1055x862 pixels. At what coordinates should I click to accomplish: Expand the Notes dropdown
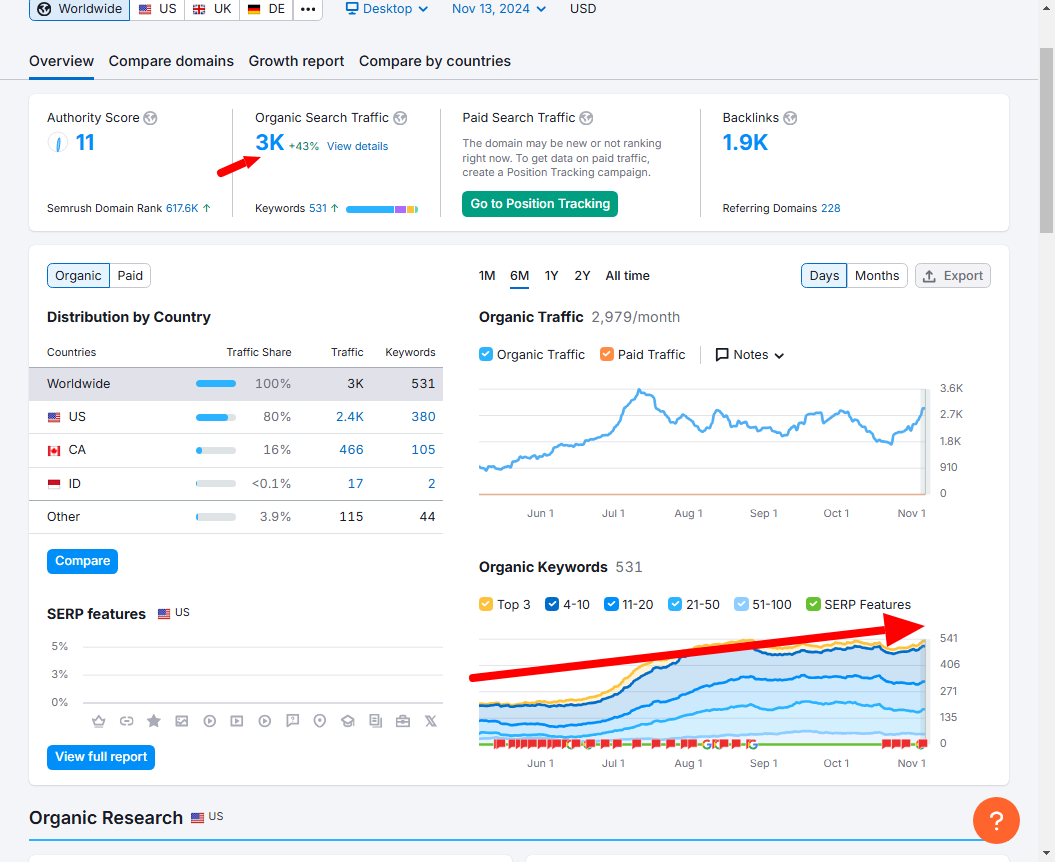(750, 355)
